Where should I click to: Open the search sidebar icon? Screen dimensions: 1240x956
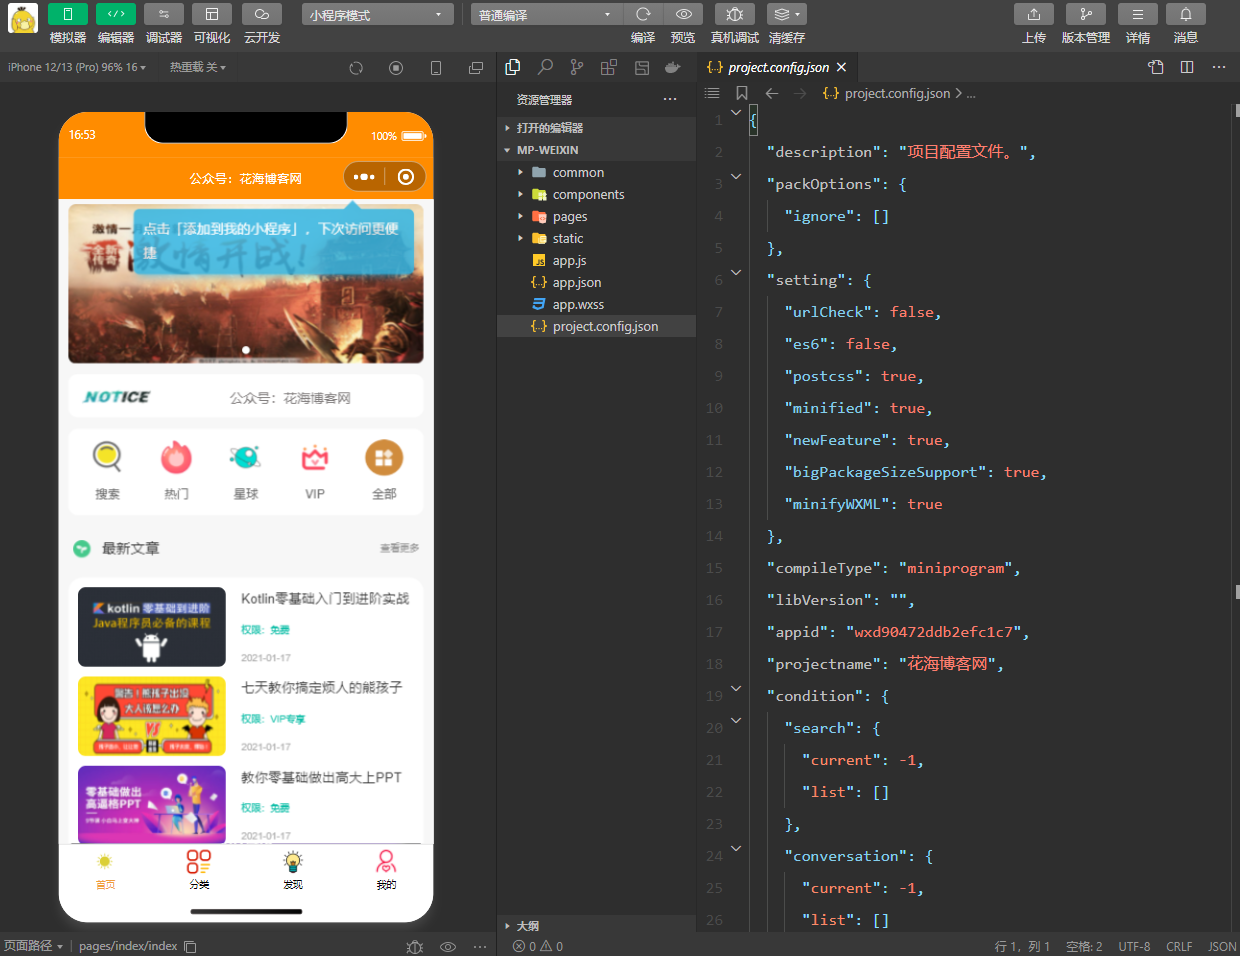tap(545, 67)
